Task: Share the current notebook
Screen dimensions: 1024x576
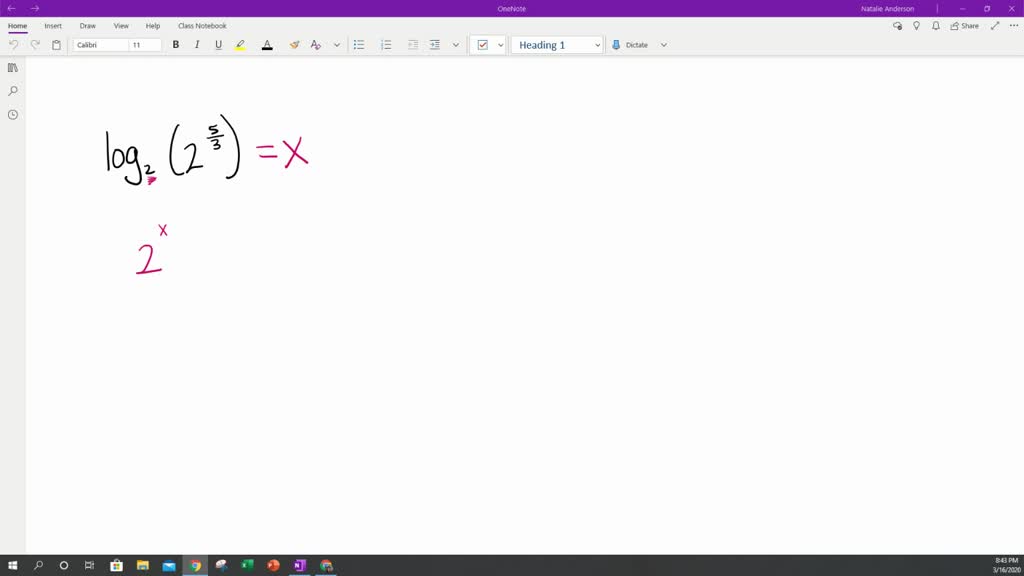Action: coord(963,25)
